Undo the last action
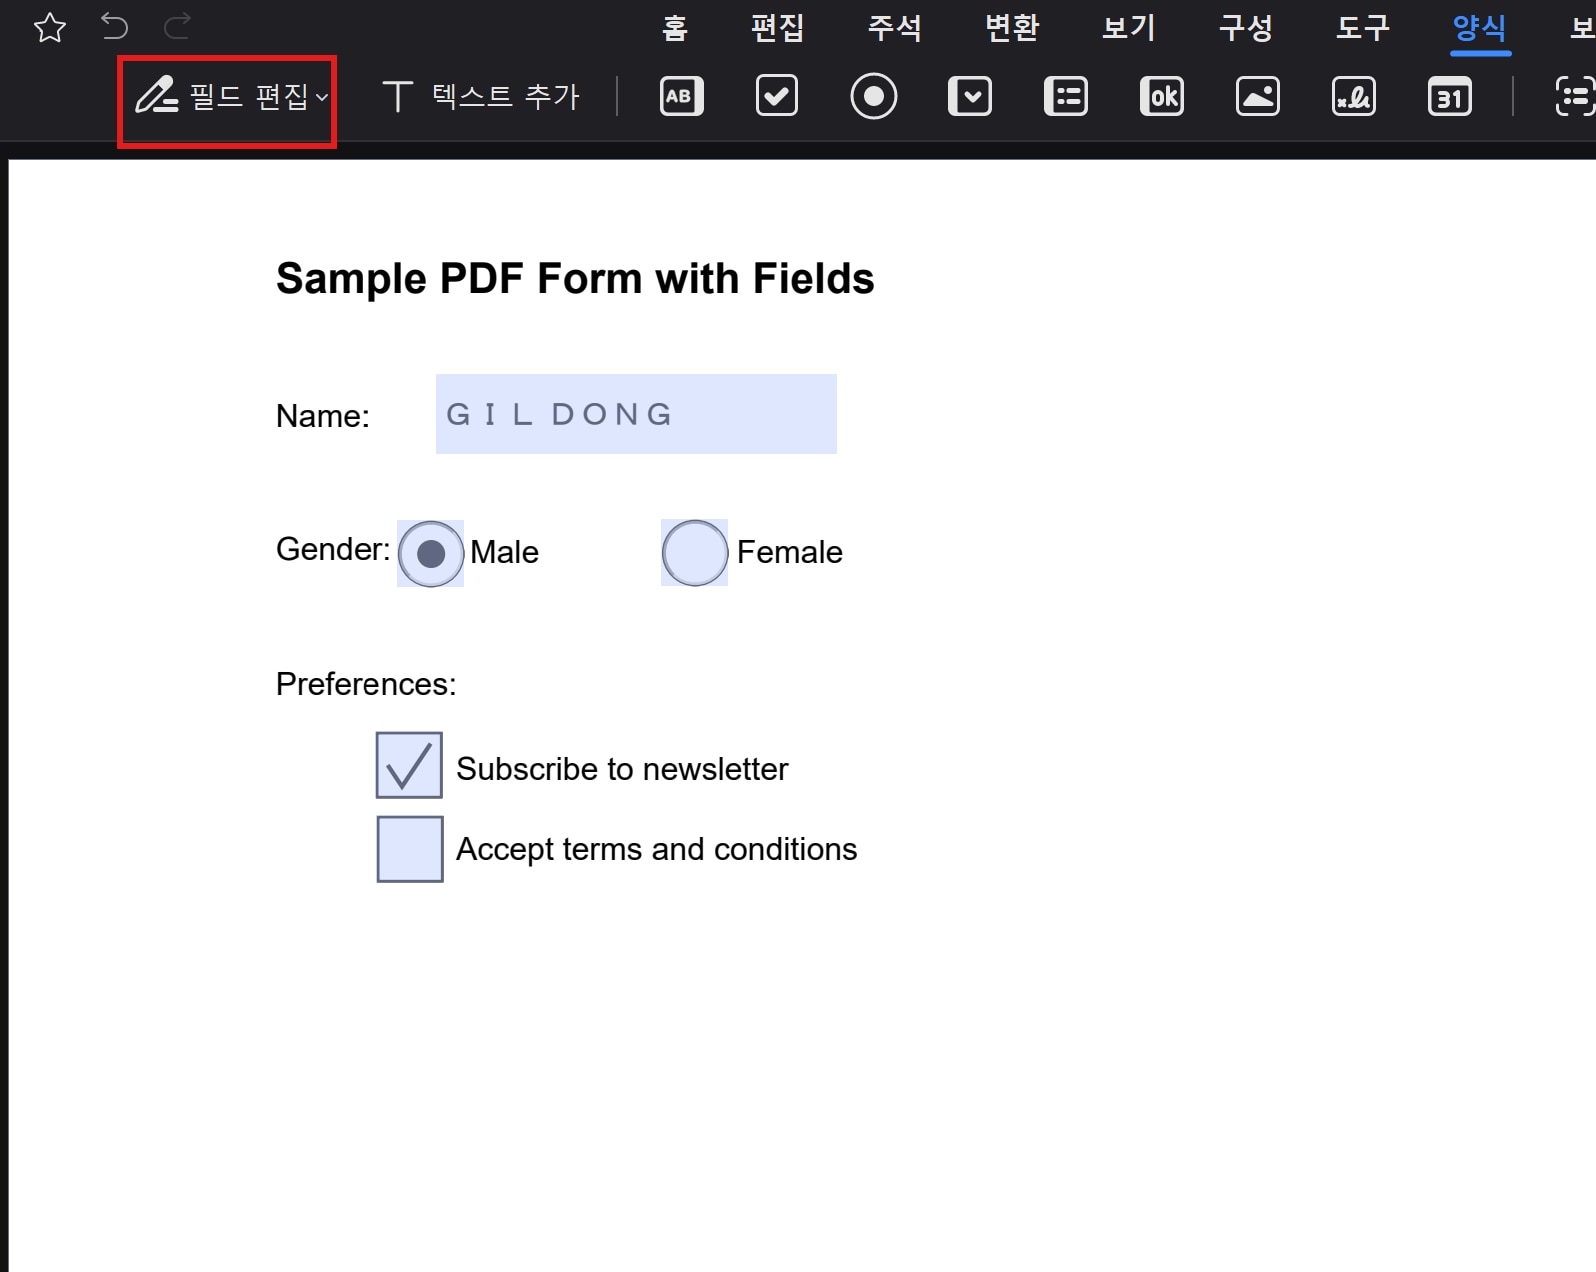The height and width of the screenshot is (1272, 1596). click(x=115, y=26)
